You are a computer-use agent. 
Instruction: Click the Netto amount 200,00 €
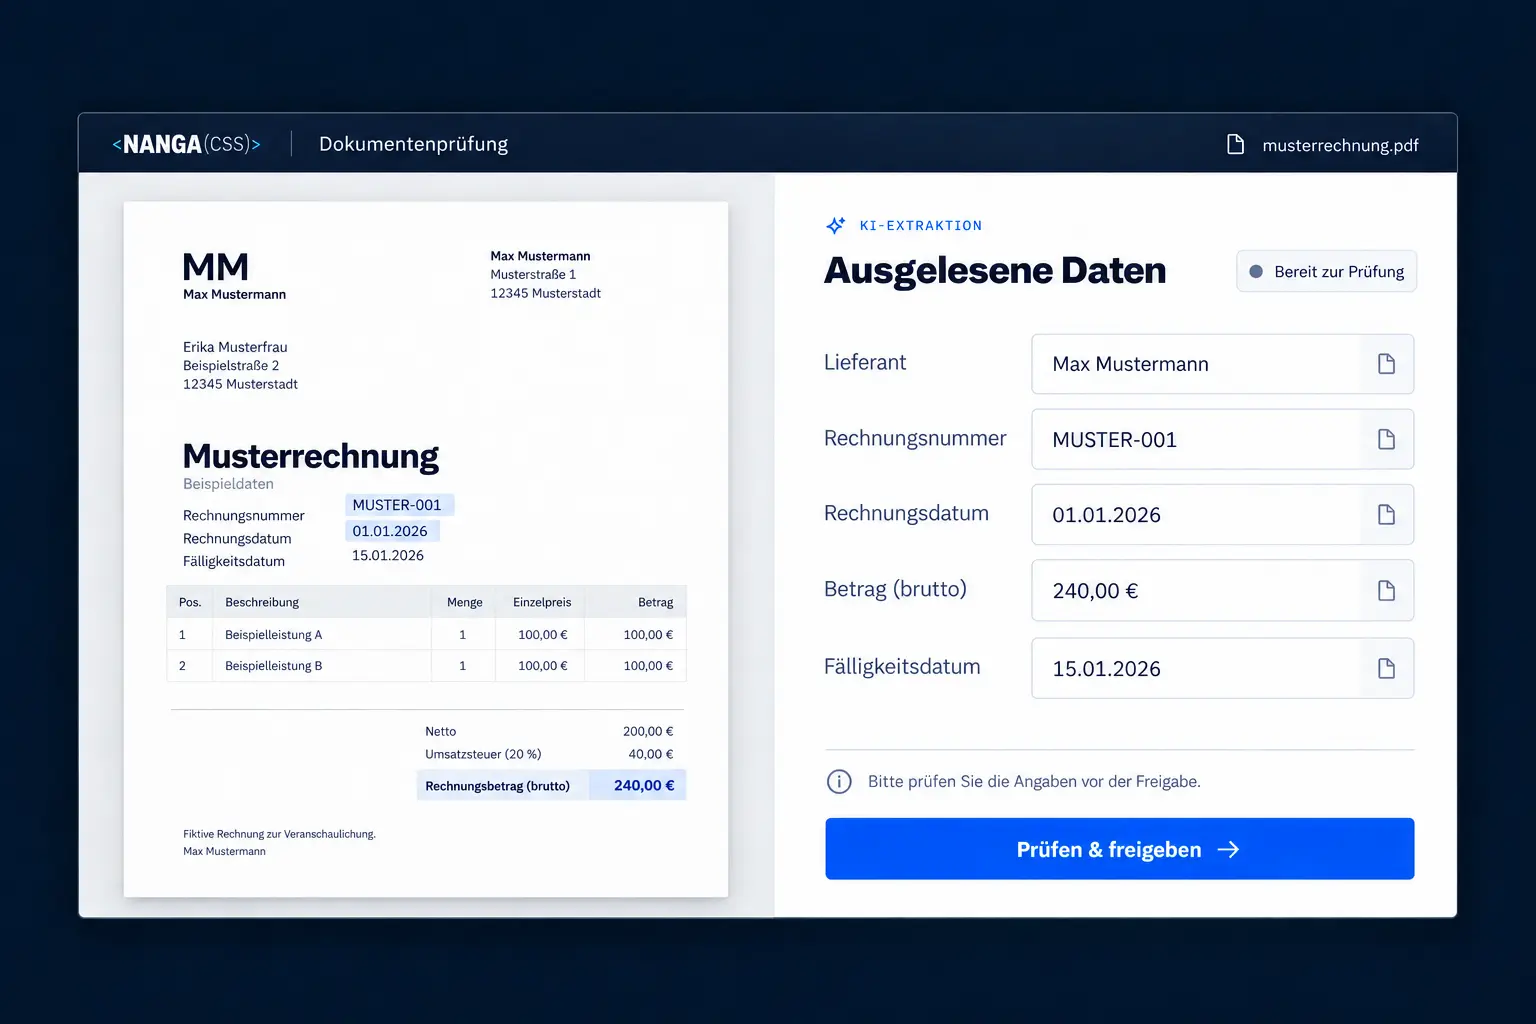pos(648,731)
